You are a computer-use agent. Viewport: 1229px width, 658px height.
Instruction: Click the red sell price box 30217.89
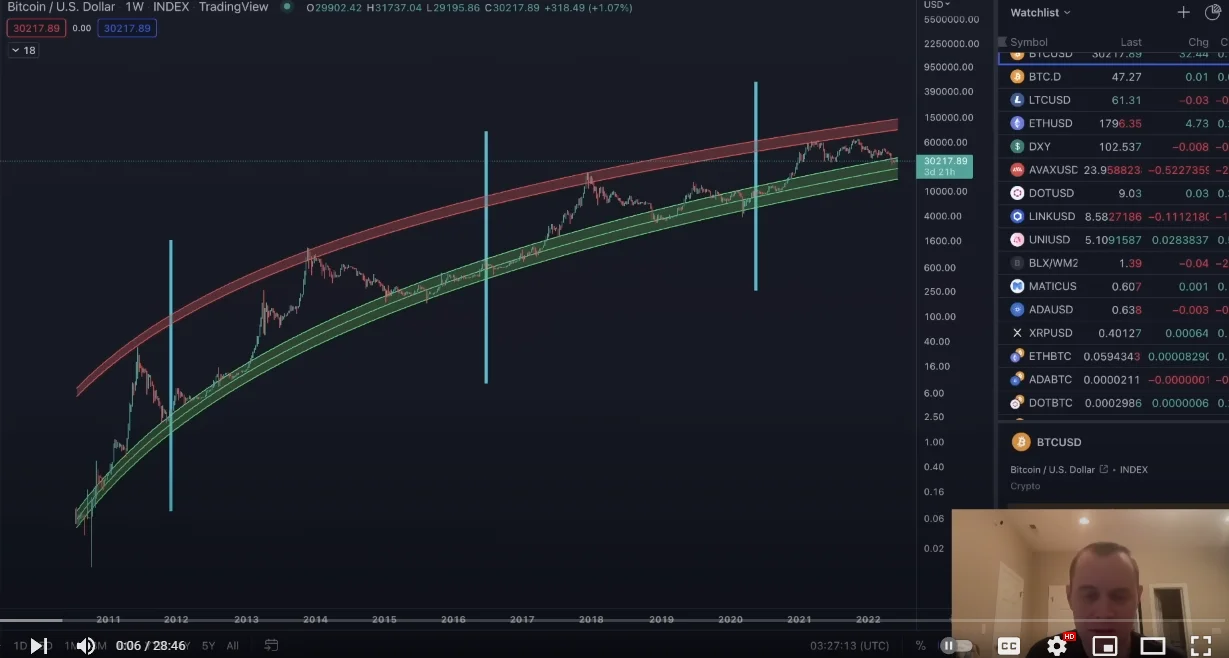36,28
